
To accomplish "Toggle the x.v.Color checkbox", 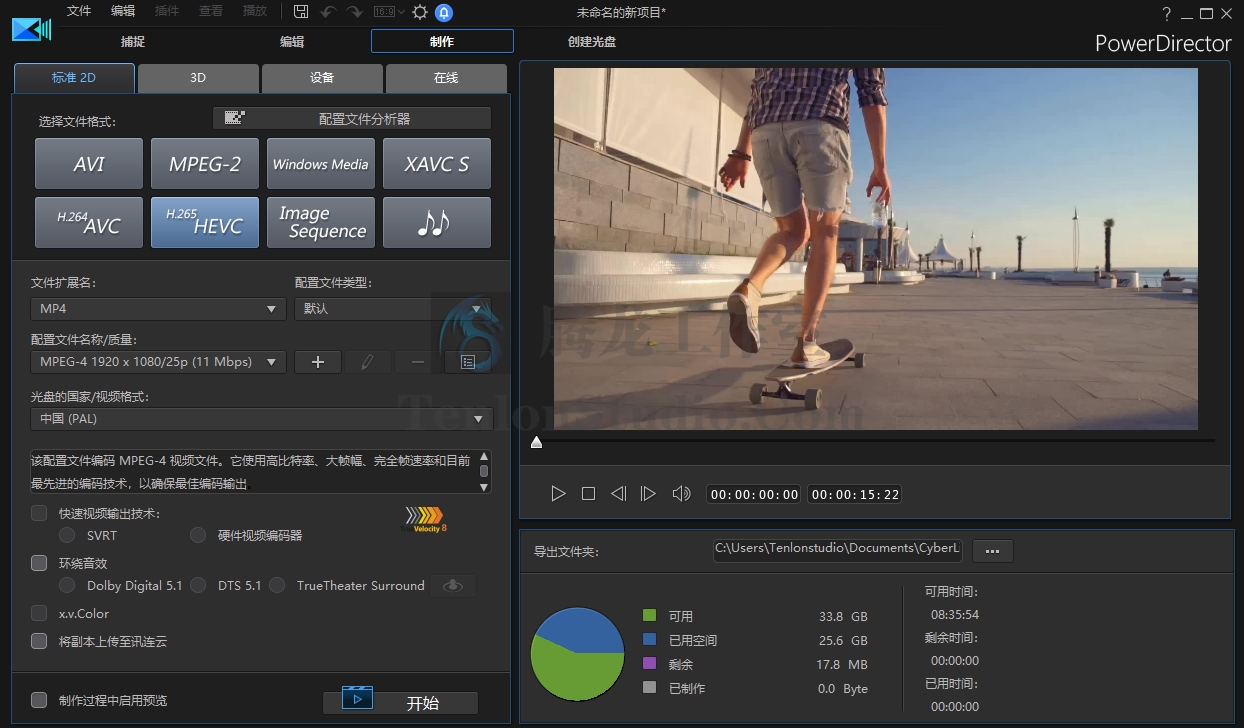I will pyautogui.click(x=39, y=613).
